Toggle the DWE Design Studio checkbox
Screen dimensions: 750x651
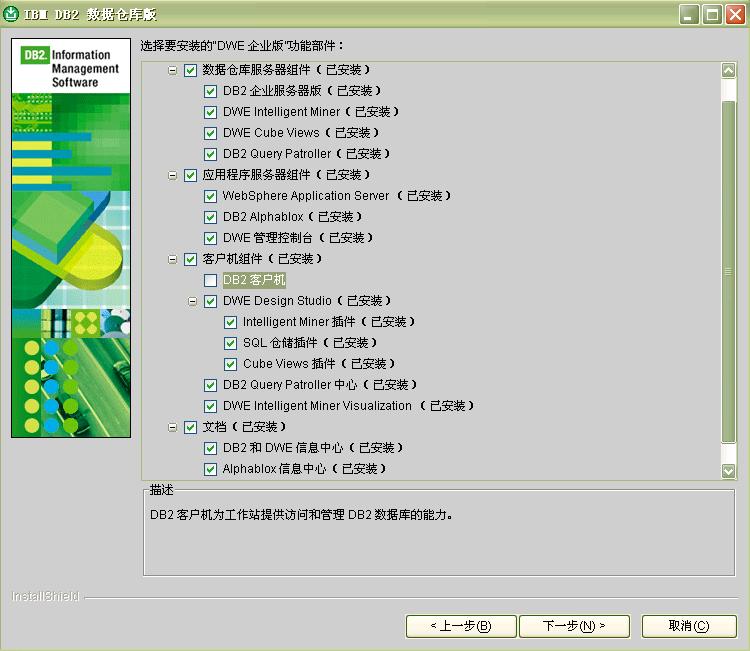[x=210, y=301]
